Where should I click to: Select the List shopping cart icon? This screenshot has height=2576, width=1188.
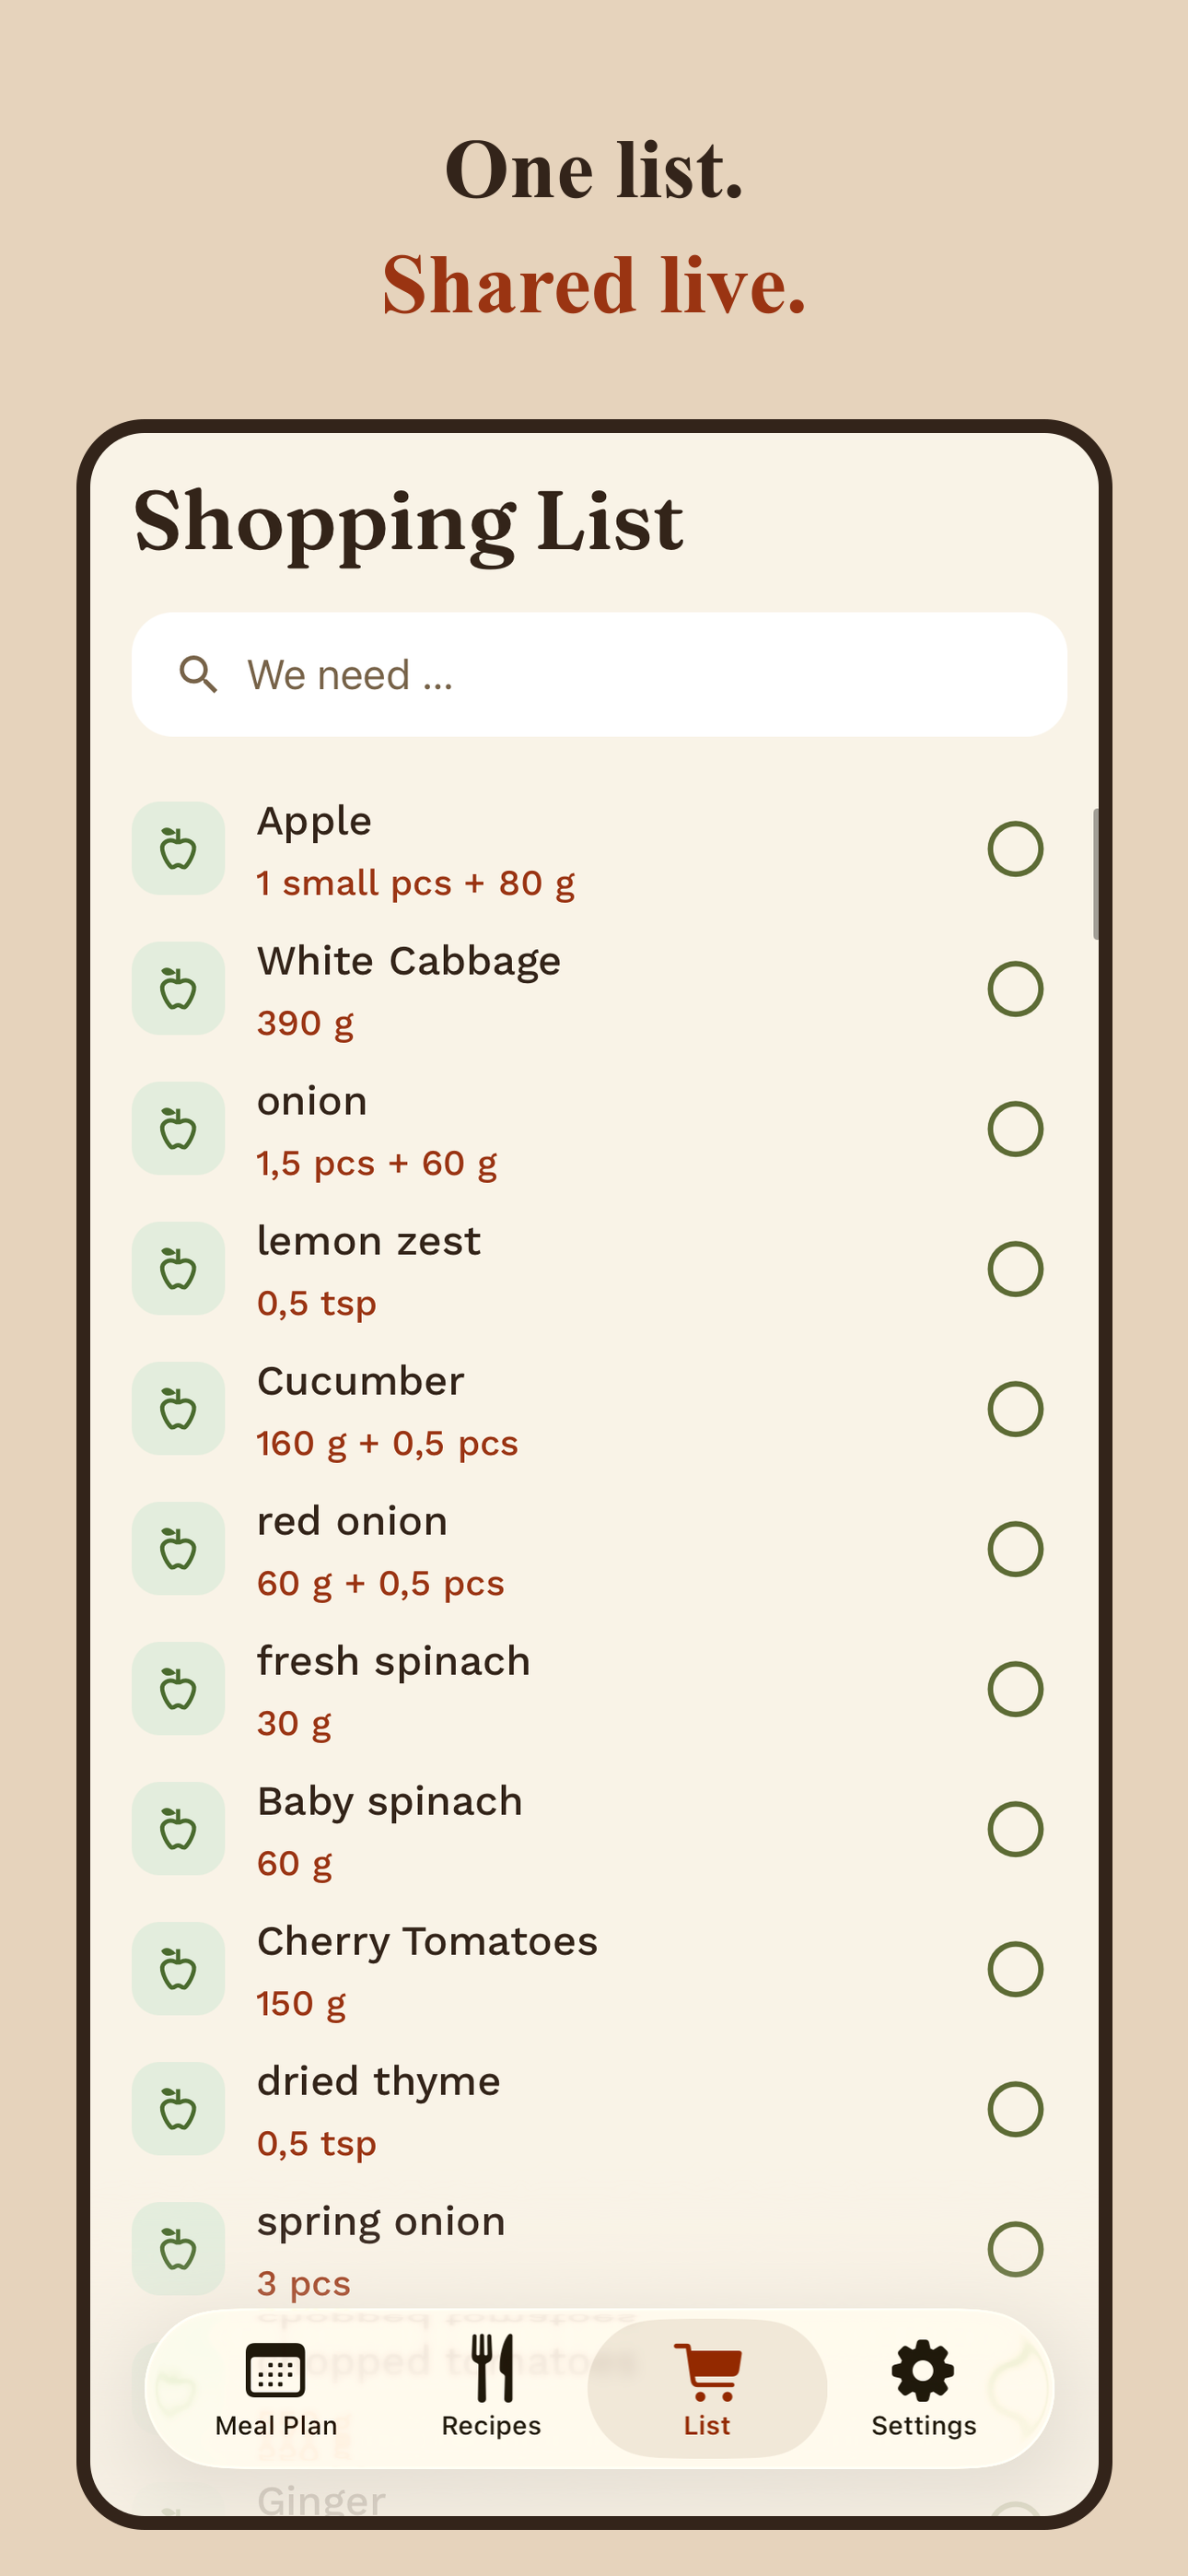(707, 2371)
